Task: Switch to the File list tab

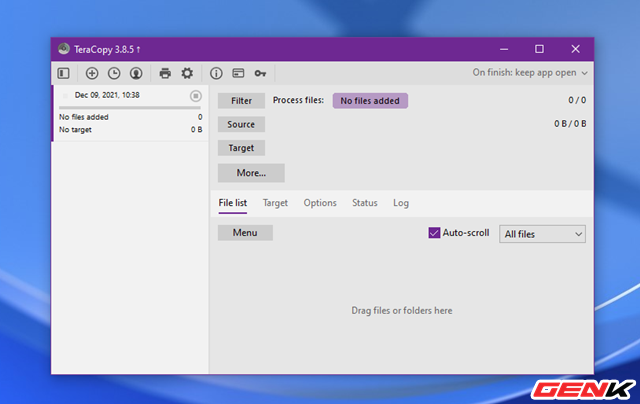Action: pyautogui.click(x=233, y=203)
